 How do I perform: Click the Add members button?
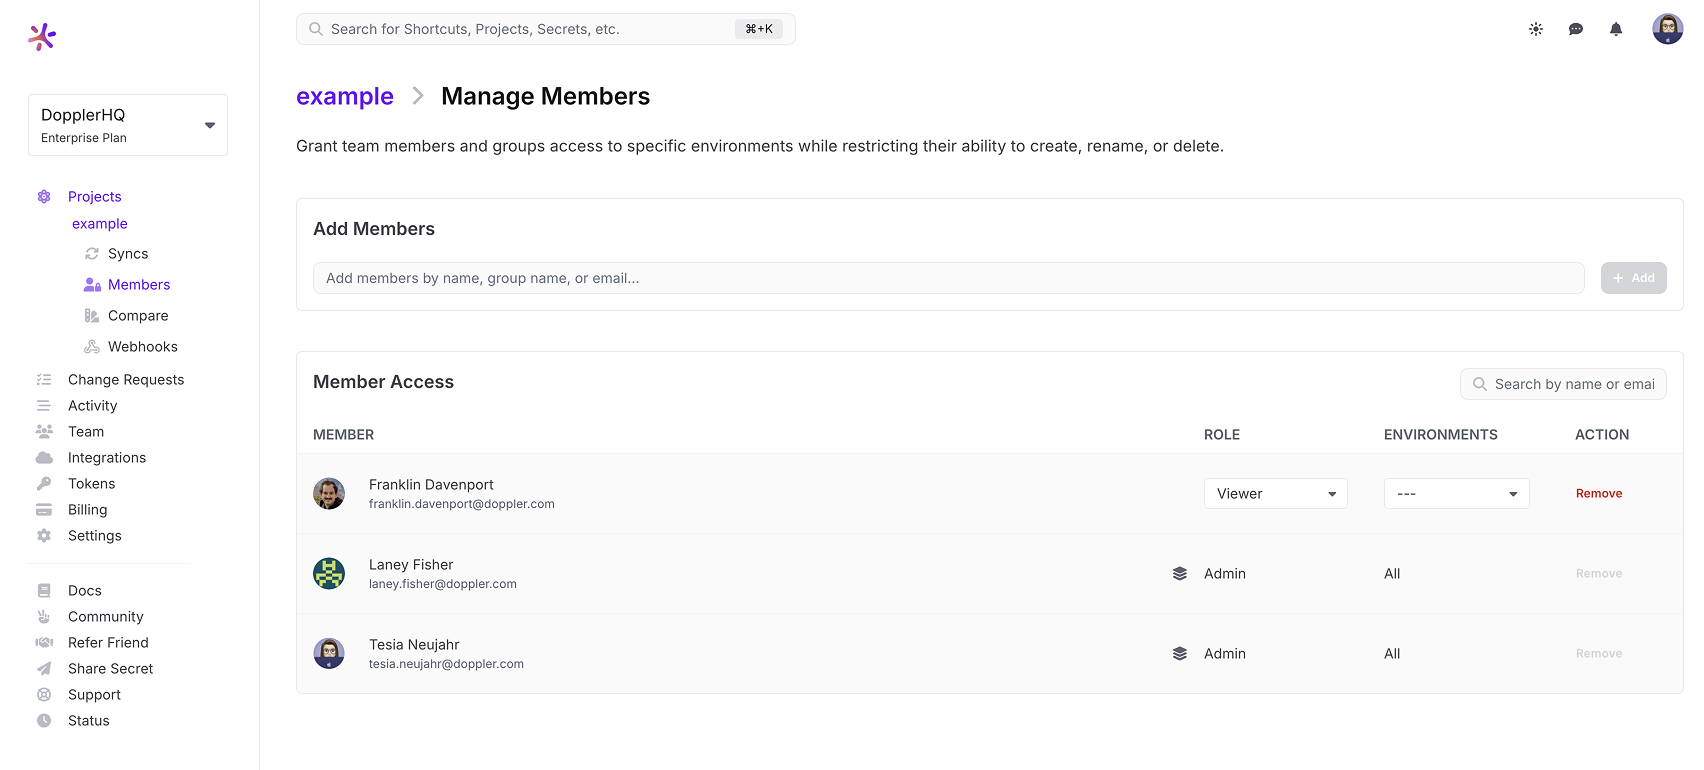click(x=1634, y=278)
